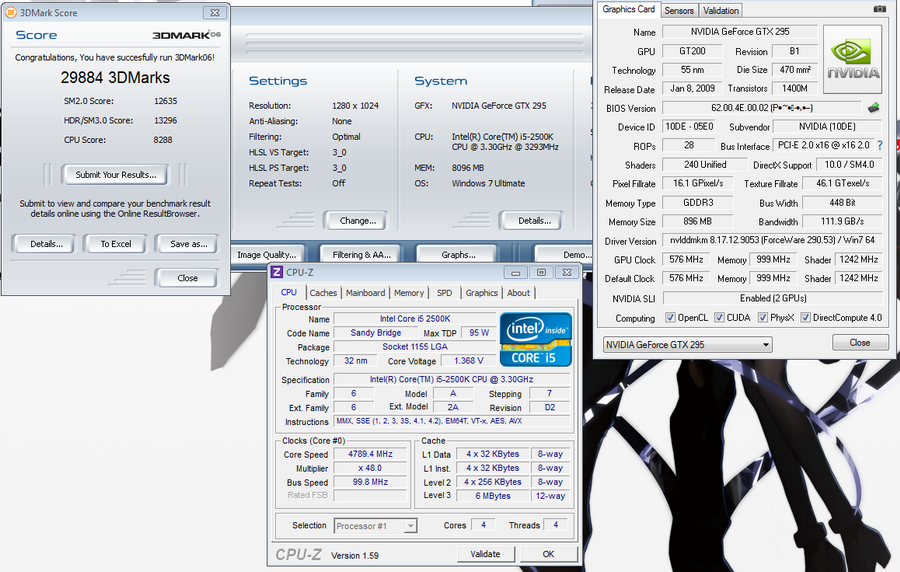The height and width of the screenshot is (572, 900).
Task: Click the Memory Size 896 MB value
Action: (697, 221)
